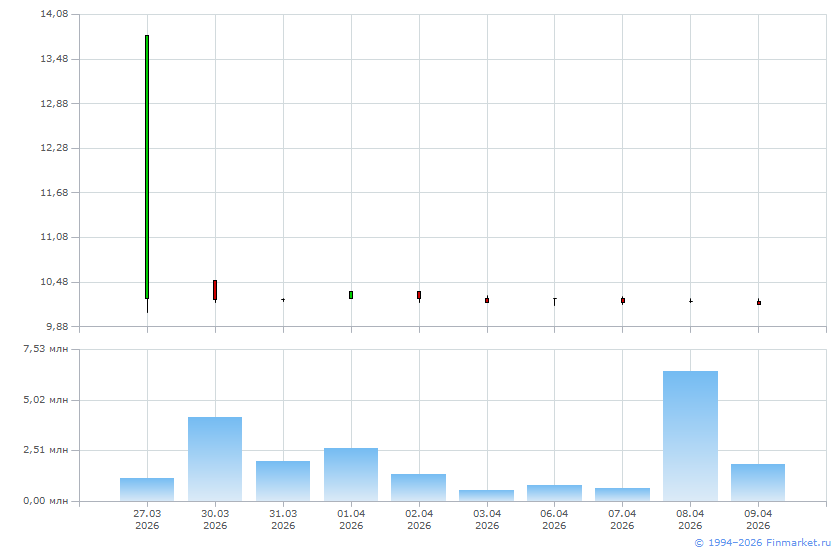Click the green candlestick for 01.04
The image size is (840, 550).
pos(351,295)
